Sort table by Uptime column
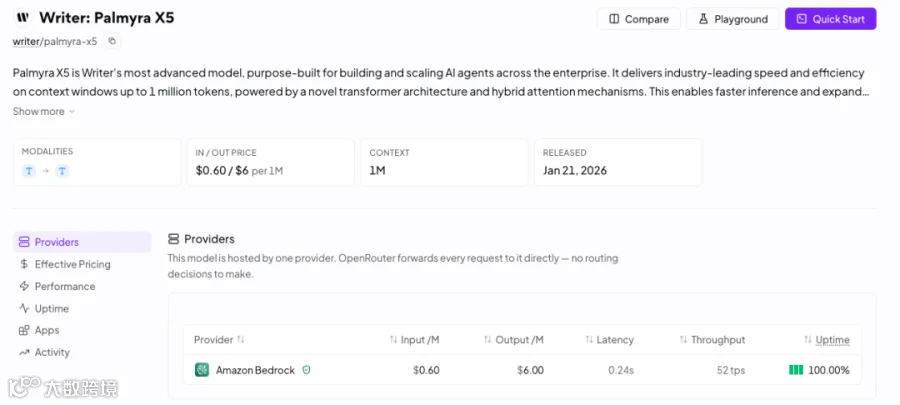Image resolution: width=900 pixels, height=405 pixels. [x=827, y=340]
